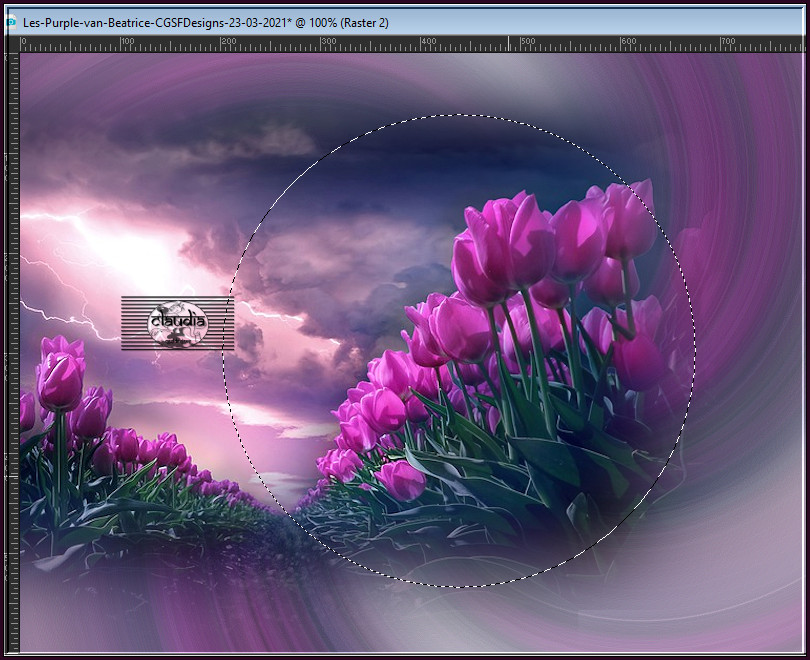The height and width of the screenshot is (660, 810).
Task: Click the document icon in the title bar
Action: pos(10,22)
